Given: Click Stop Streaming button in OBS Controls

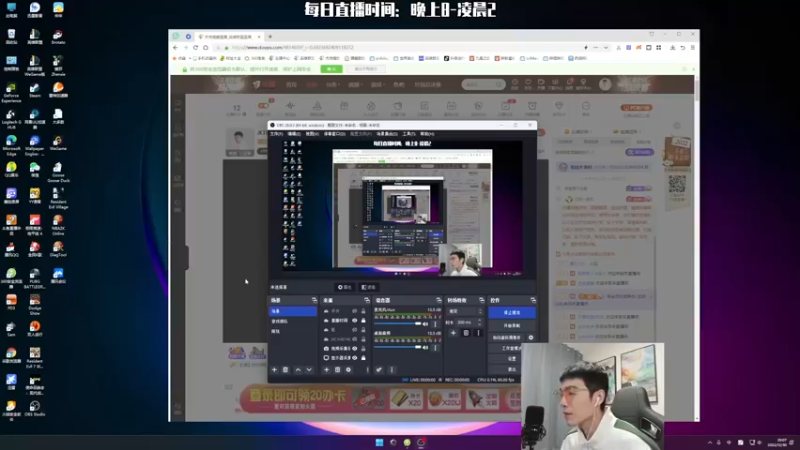Looking at the screenshot, I should click(512, 312).
